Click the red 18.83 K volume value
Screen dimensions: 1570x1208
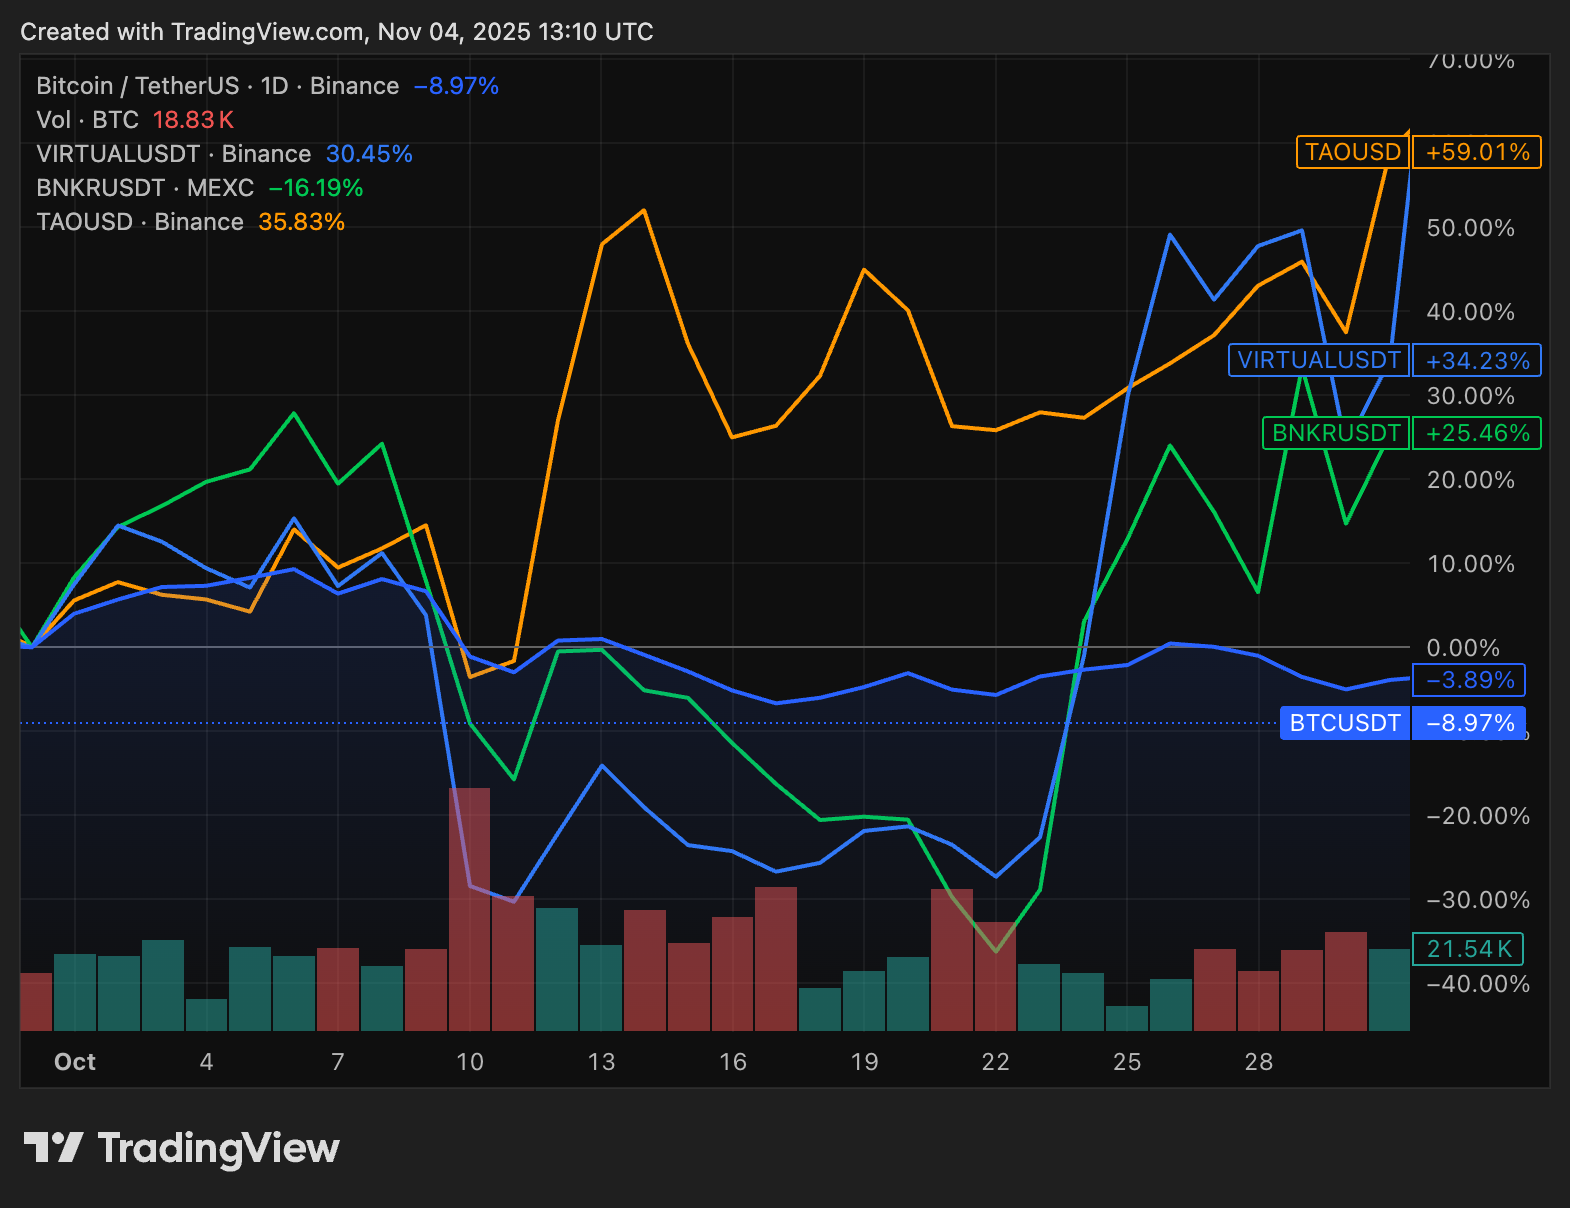click(x=193, y=120)
